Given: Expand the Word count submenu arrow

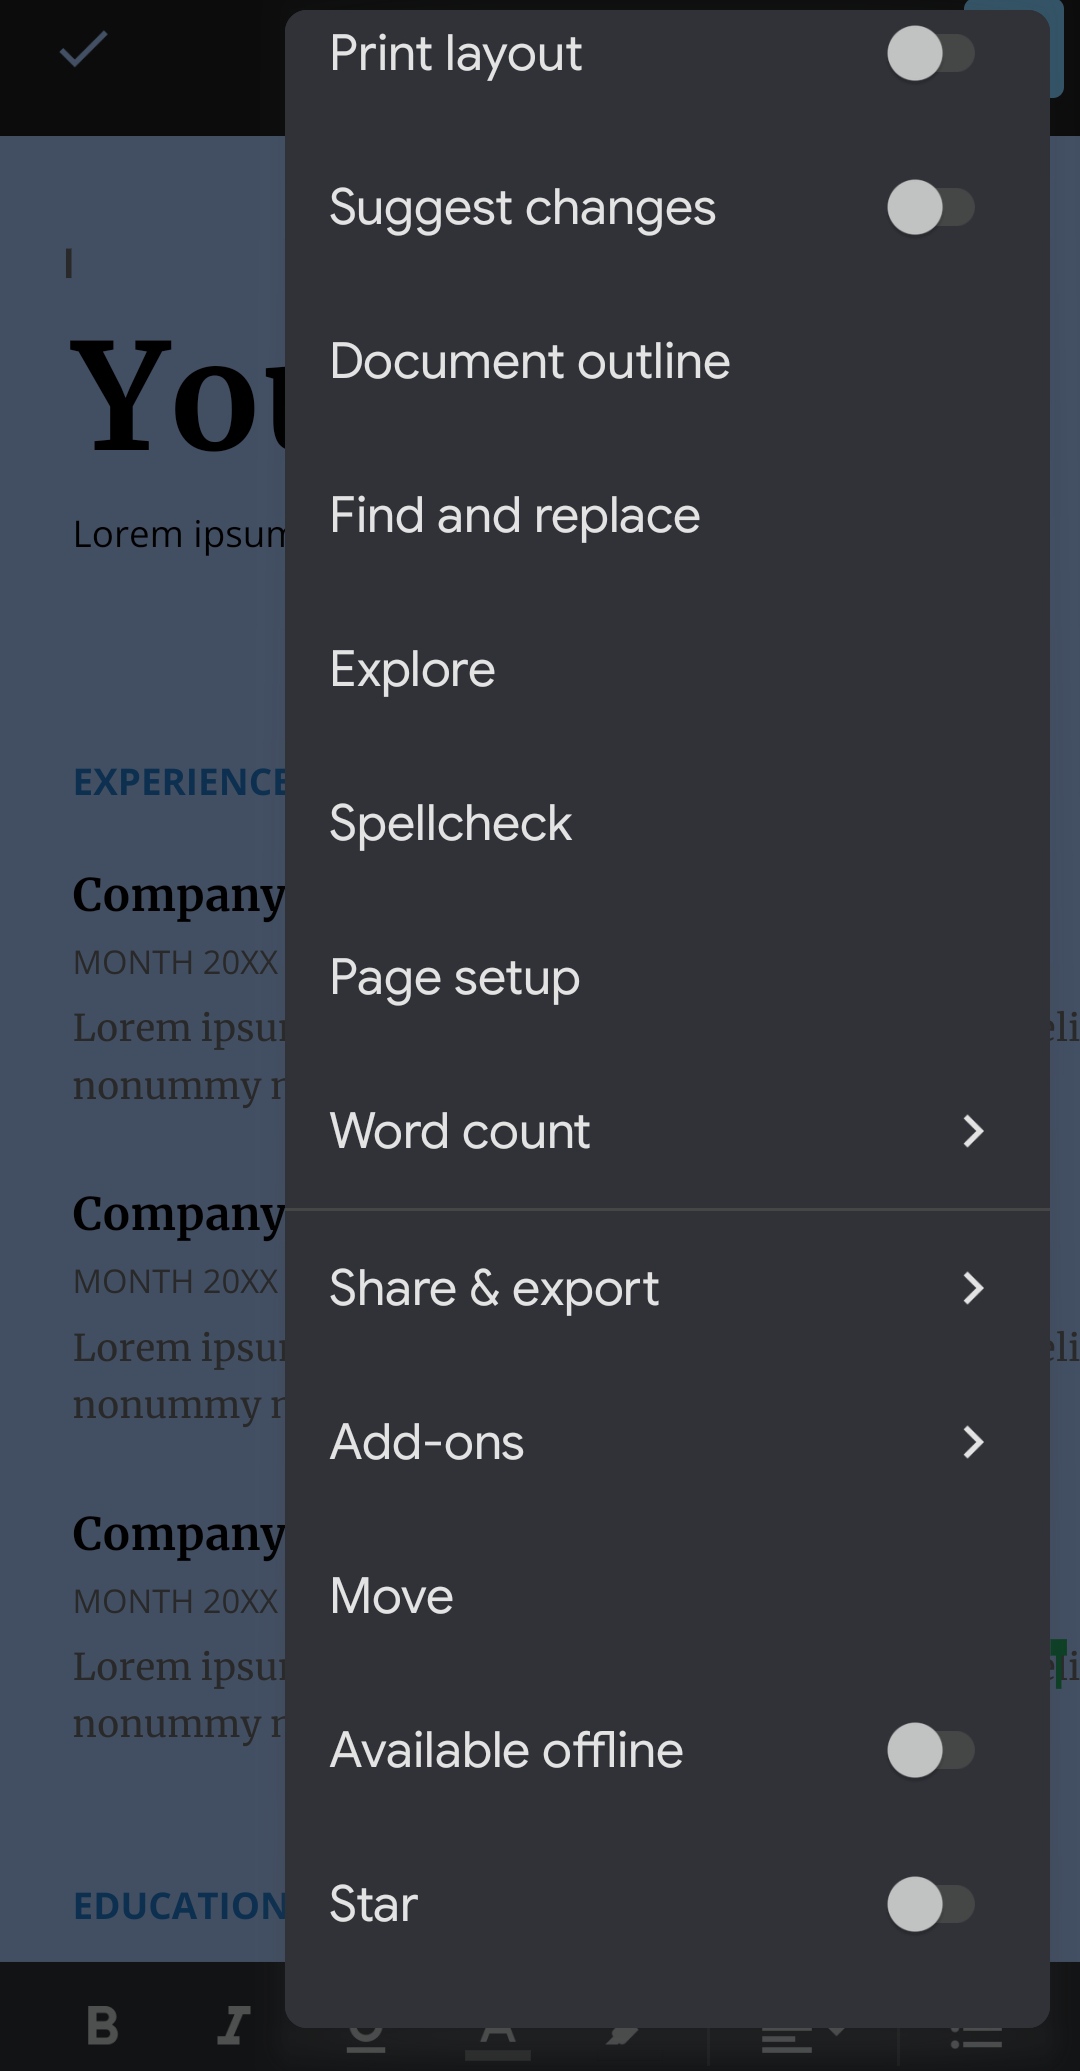Looking at the screenshot, I should pos(973,1132).
